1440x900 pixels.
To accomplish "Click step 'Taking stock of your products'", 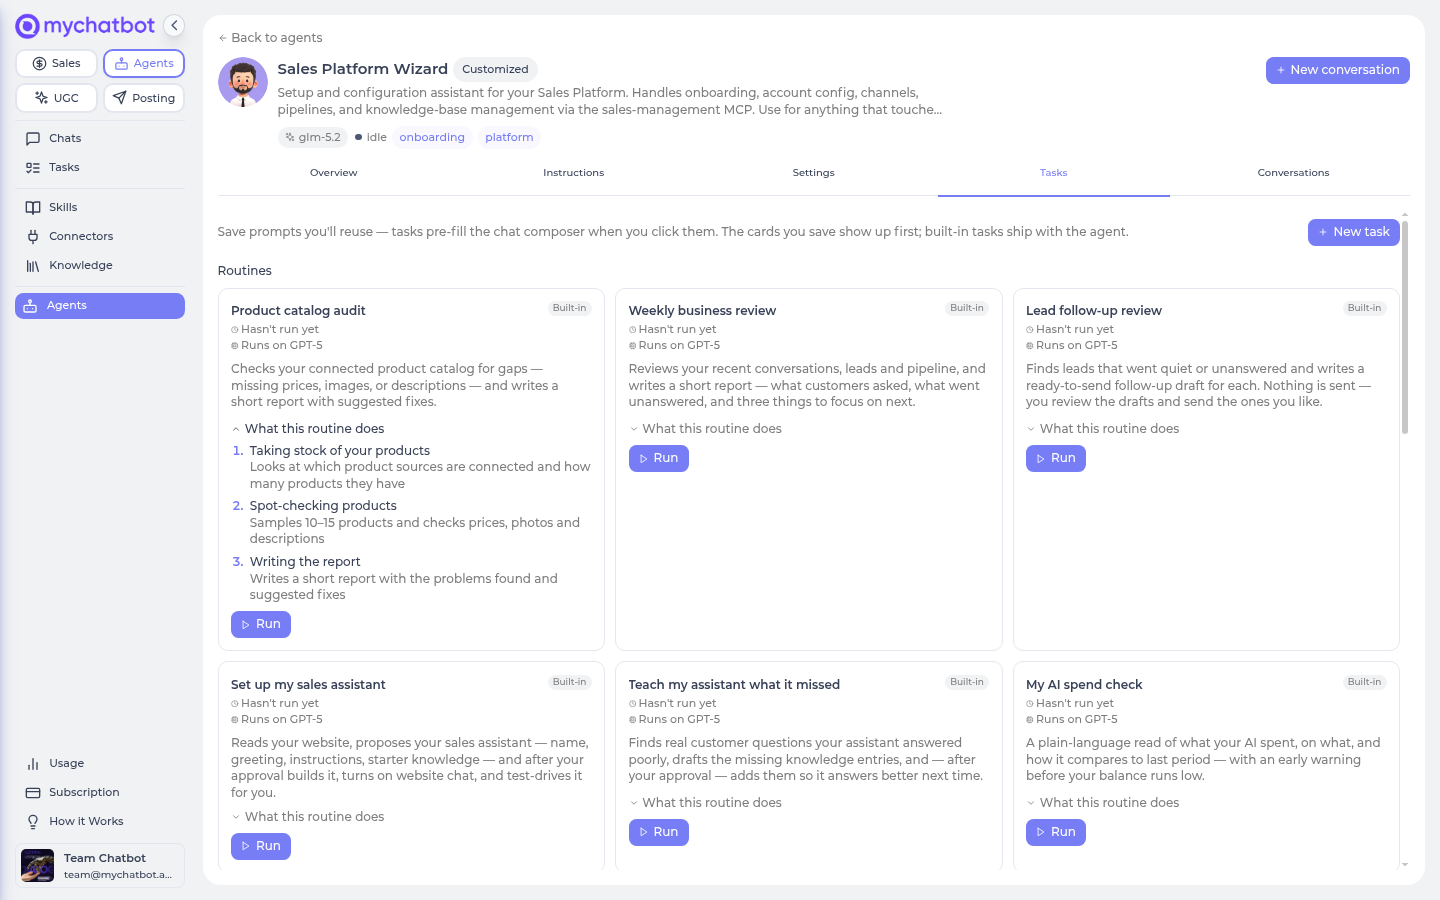I will 340,451.
